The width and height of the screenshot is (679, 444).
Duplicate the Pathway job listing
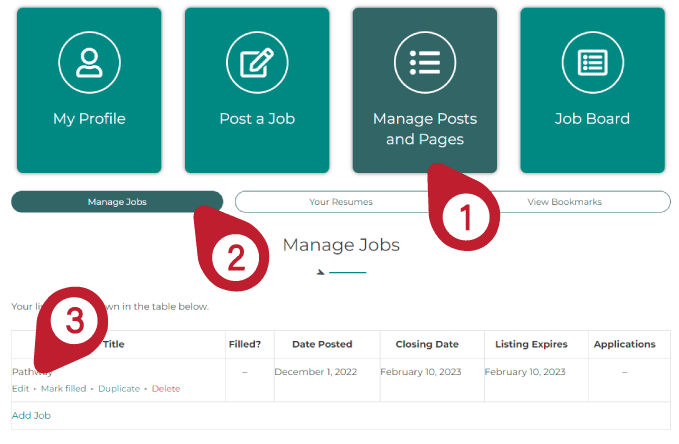119,388
